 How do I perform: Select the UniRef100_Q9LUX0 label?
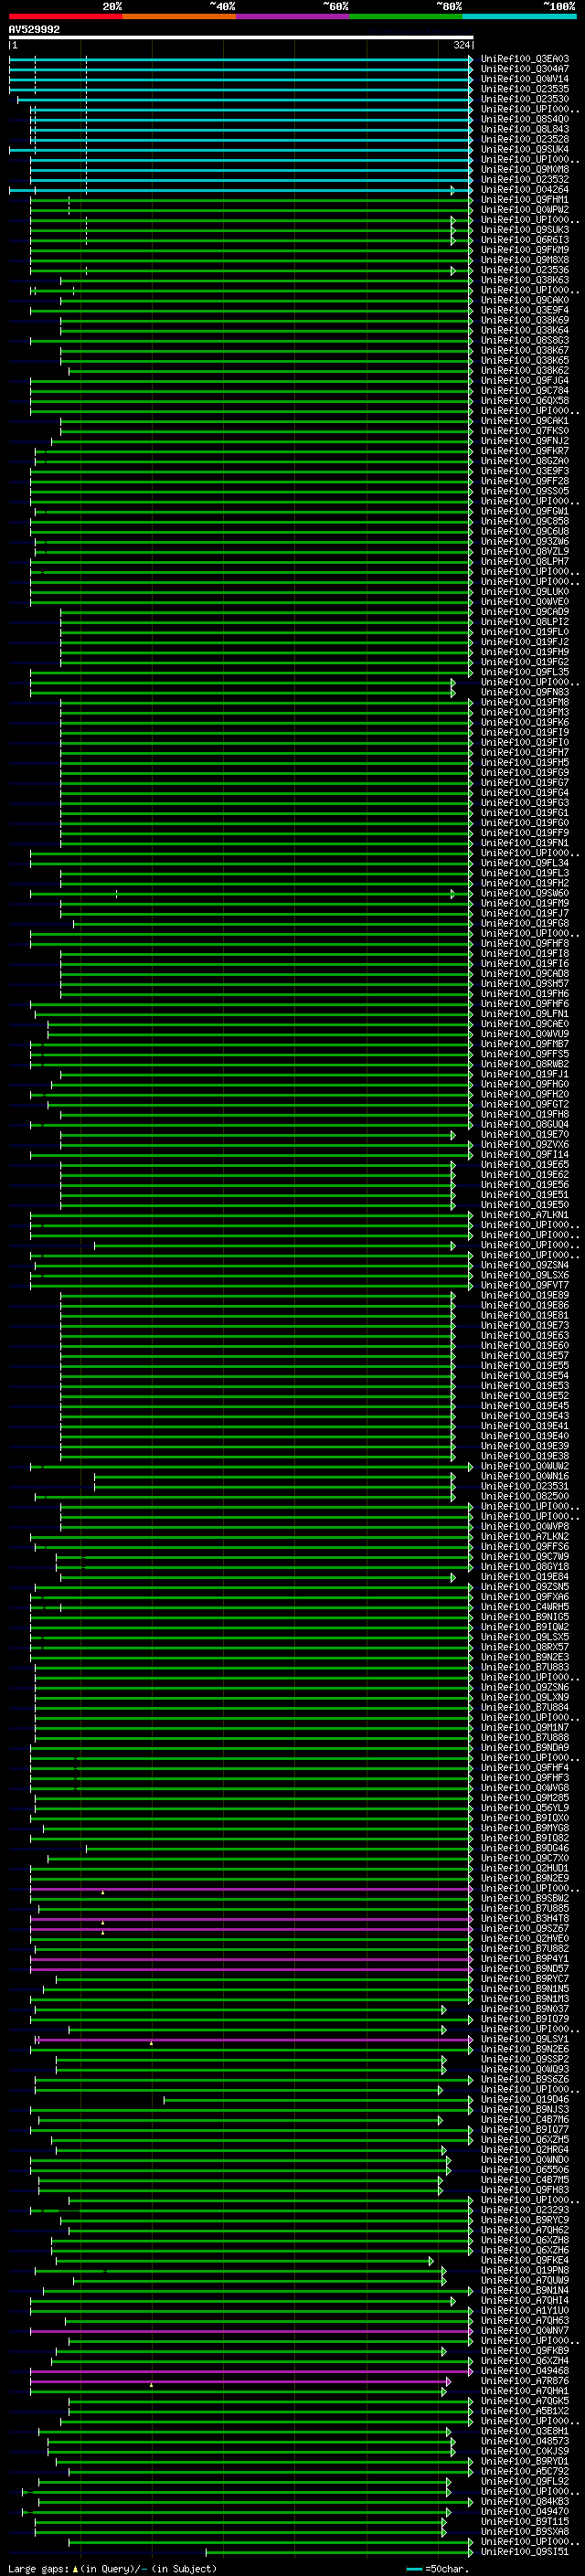click(524, 591)
